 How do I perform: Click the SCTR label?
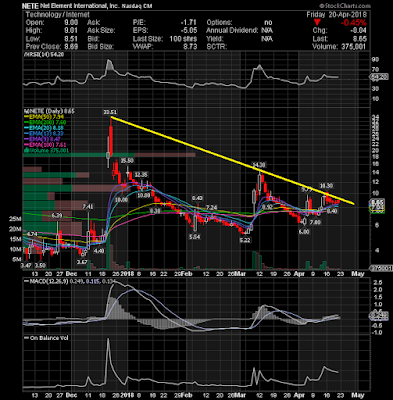pyautogui.click(x=217, y=46)
